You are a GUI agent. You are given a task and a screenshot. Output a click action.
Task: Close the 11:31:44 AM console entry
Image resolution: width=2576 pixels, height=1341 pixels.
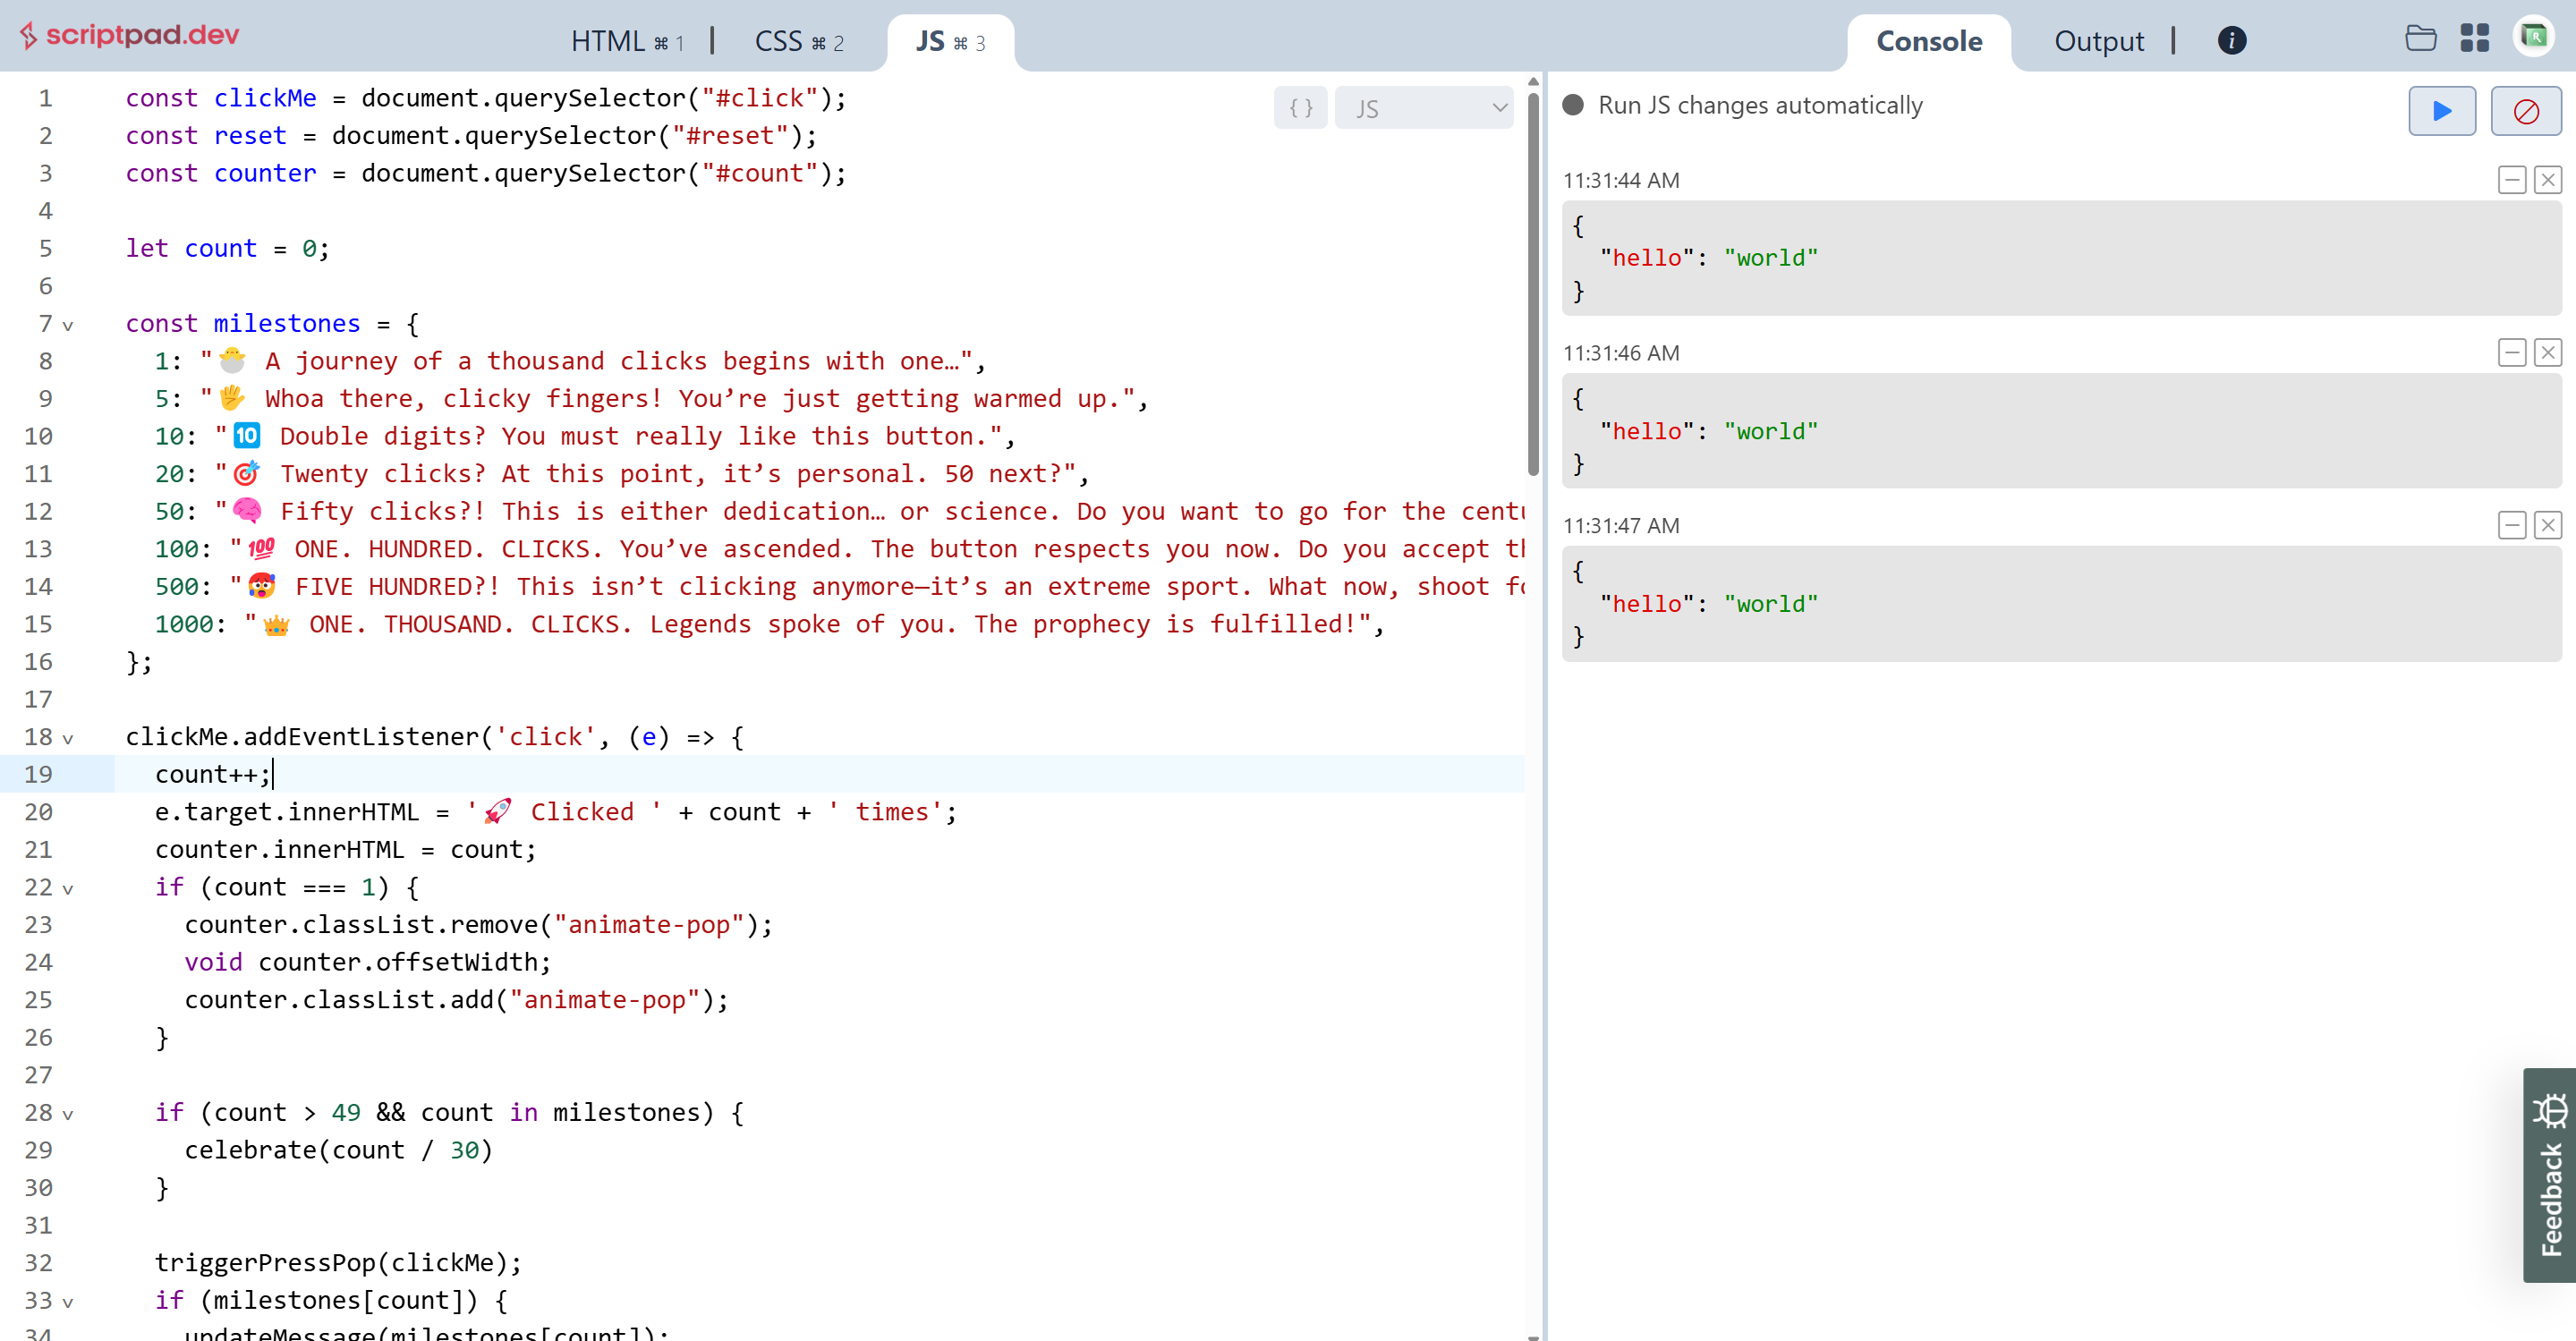pos(2547,180)
